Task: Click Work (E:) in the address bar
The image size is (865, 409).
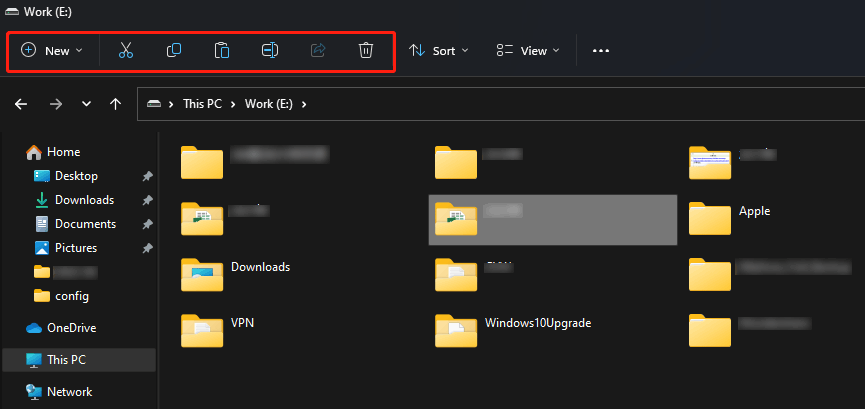Action: click(269, 104)
